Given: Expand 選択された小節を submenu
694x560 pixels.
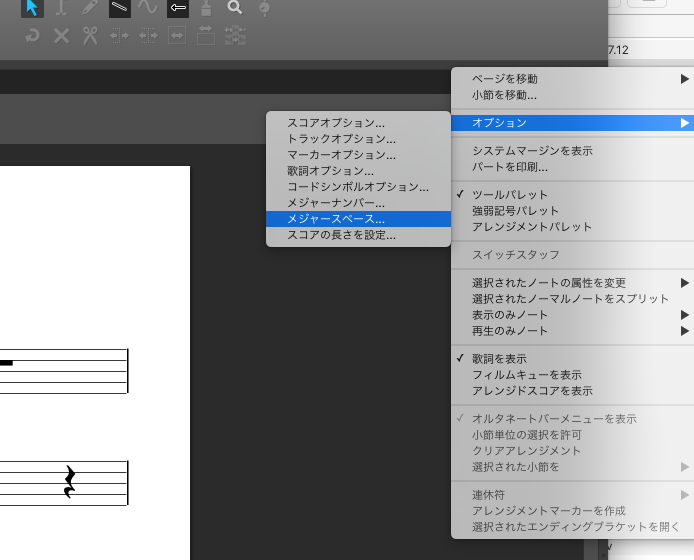Looking at the screenshot, I should tap(572, 467).
